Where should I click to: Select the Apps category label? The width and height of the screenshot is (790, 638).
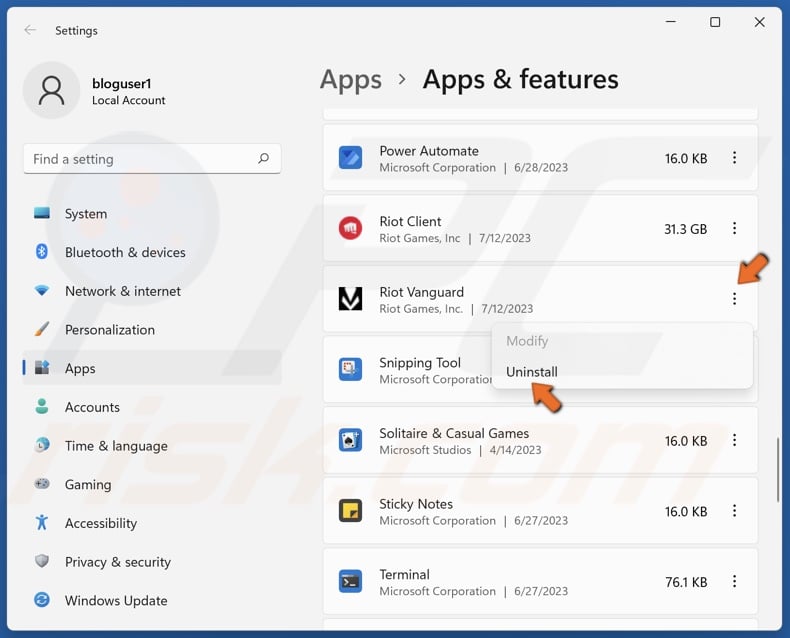click(x=80, y=368)
